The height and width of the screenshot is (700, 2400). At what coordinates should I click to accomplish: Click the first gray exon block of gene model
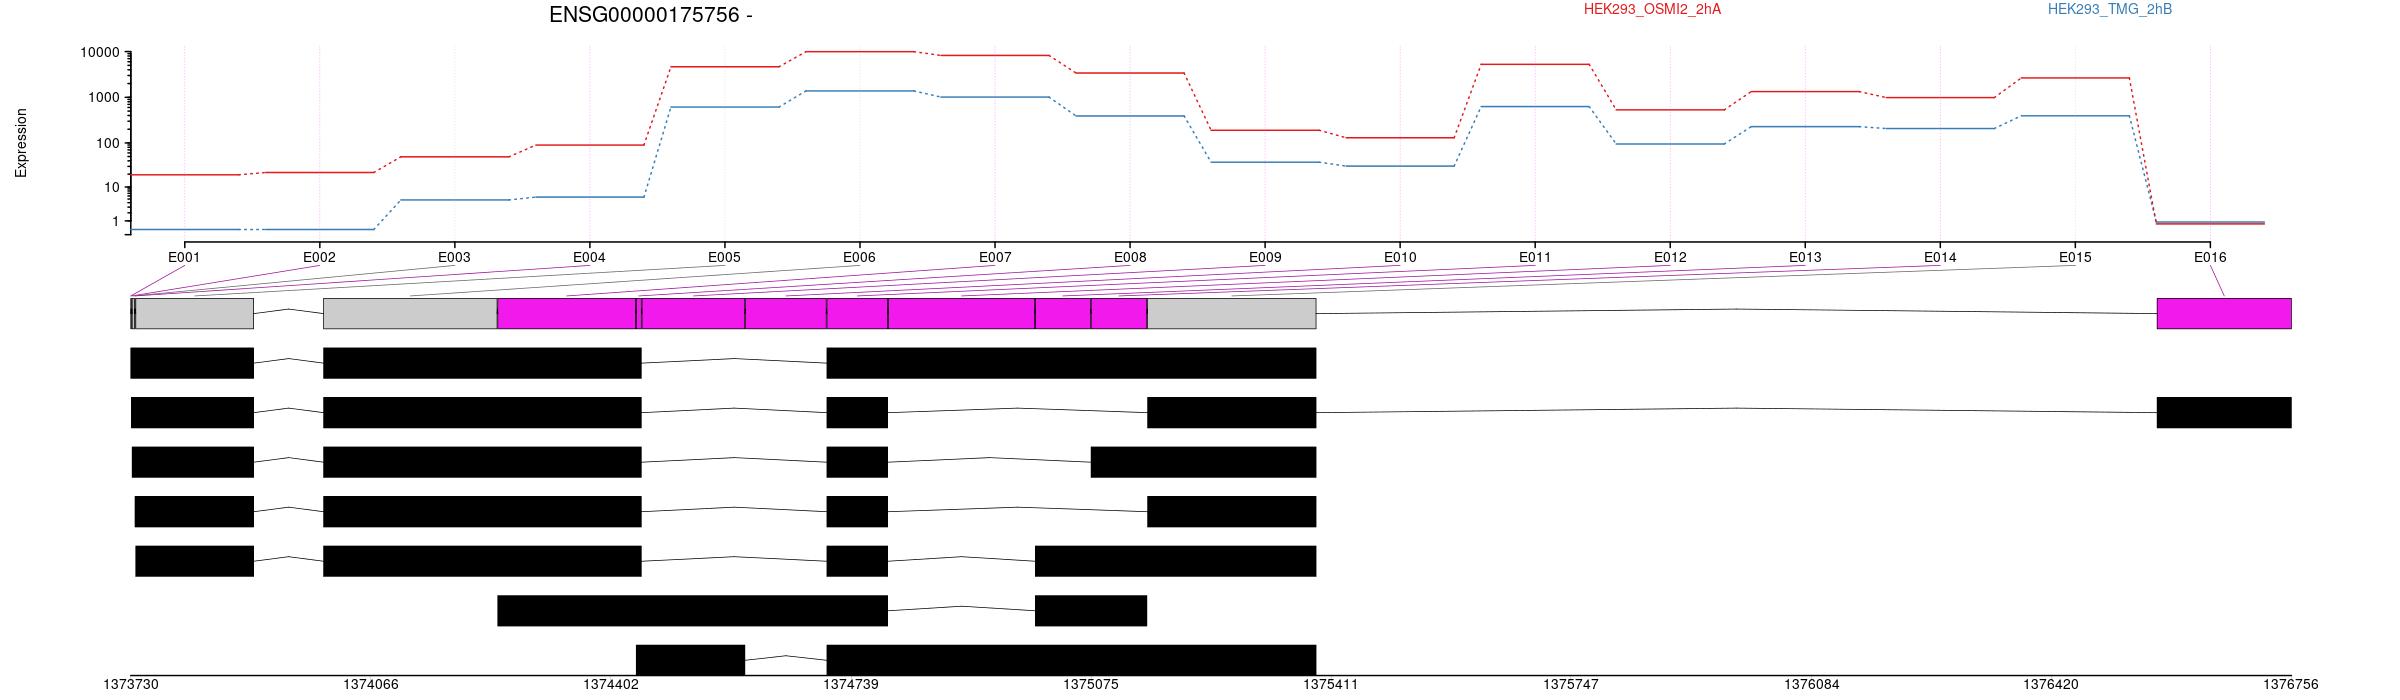pyautogui.click(x=194, y=313)
